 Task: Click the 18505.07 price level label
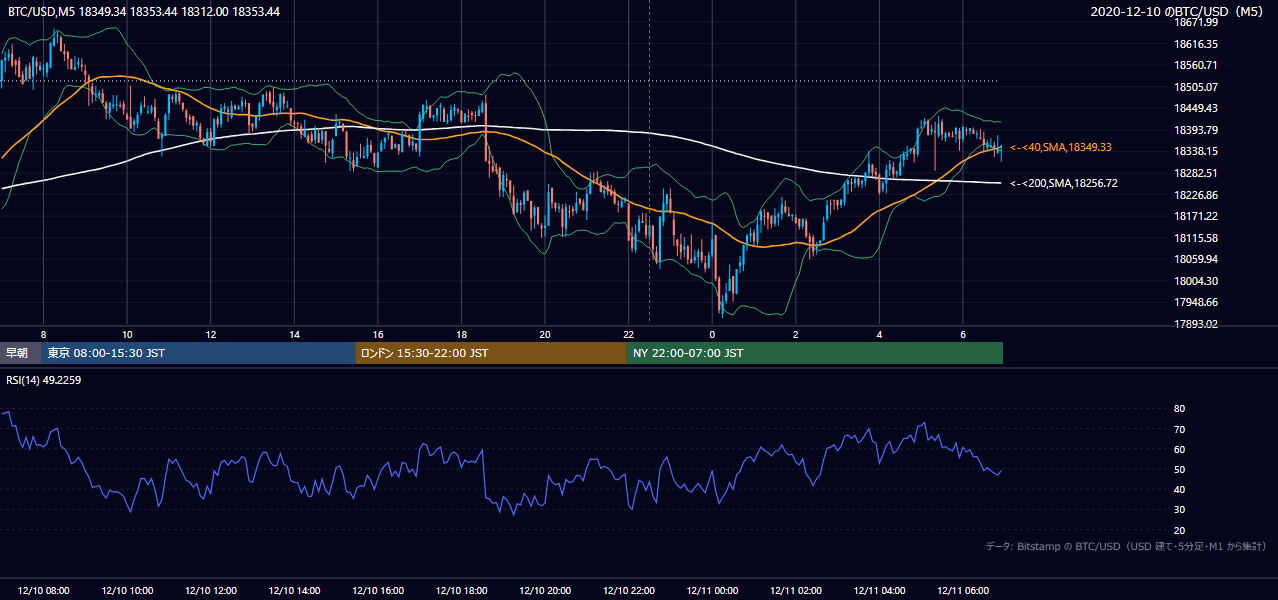[x=1195, y=86]
